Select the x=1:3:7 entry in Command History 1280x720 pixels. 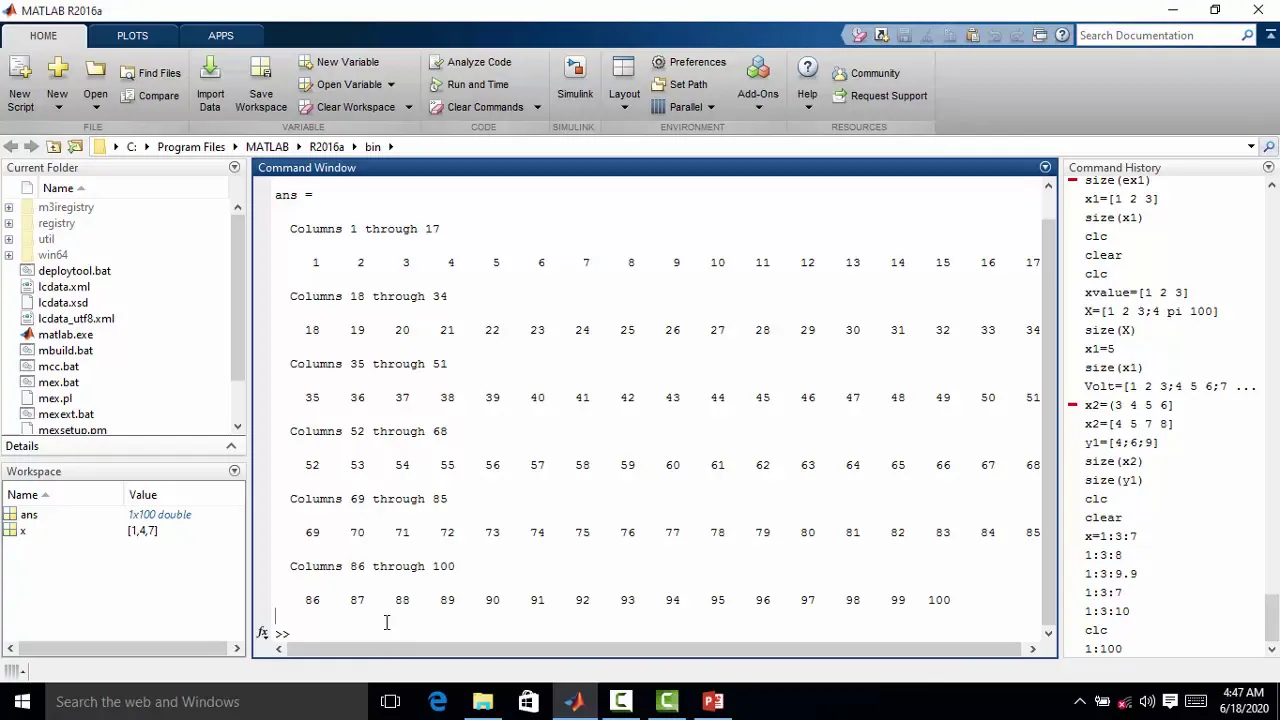tap(1110, 537)
